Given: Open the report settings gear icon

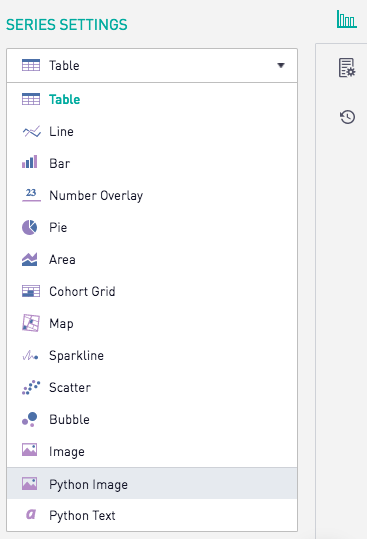Looking at the screenshot, I should coord(347,68).
